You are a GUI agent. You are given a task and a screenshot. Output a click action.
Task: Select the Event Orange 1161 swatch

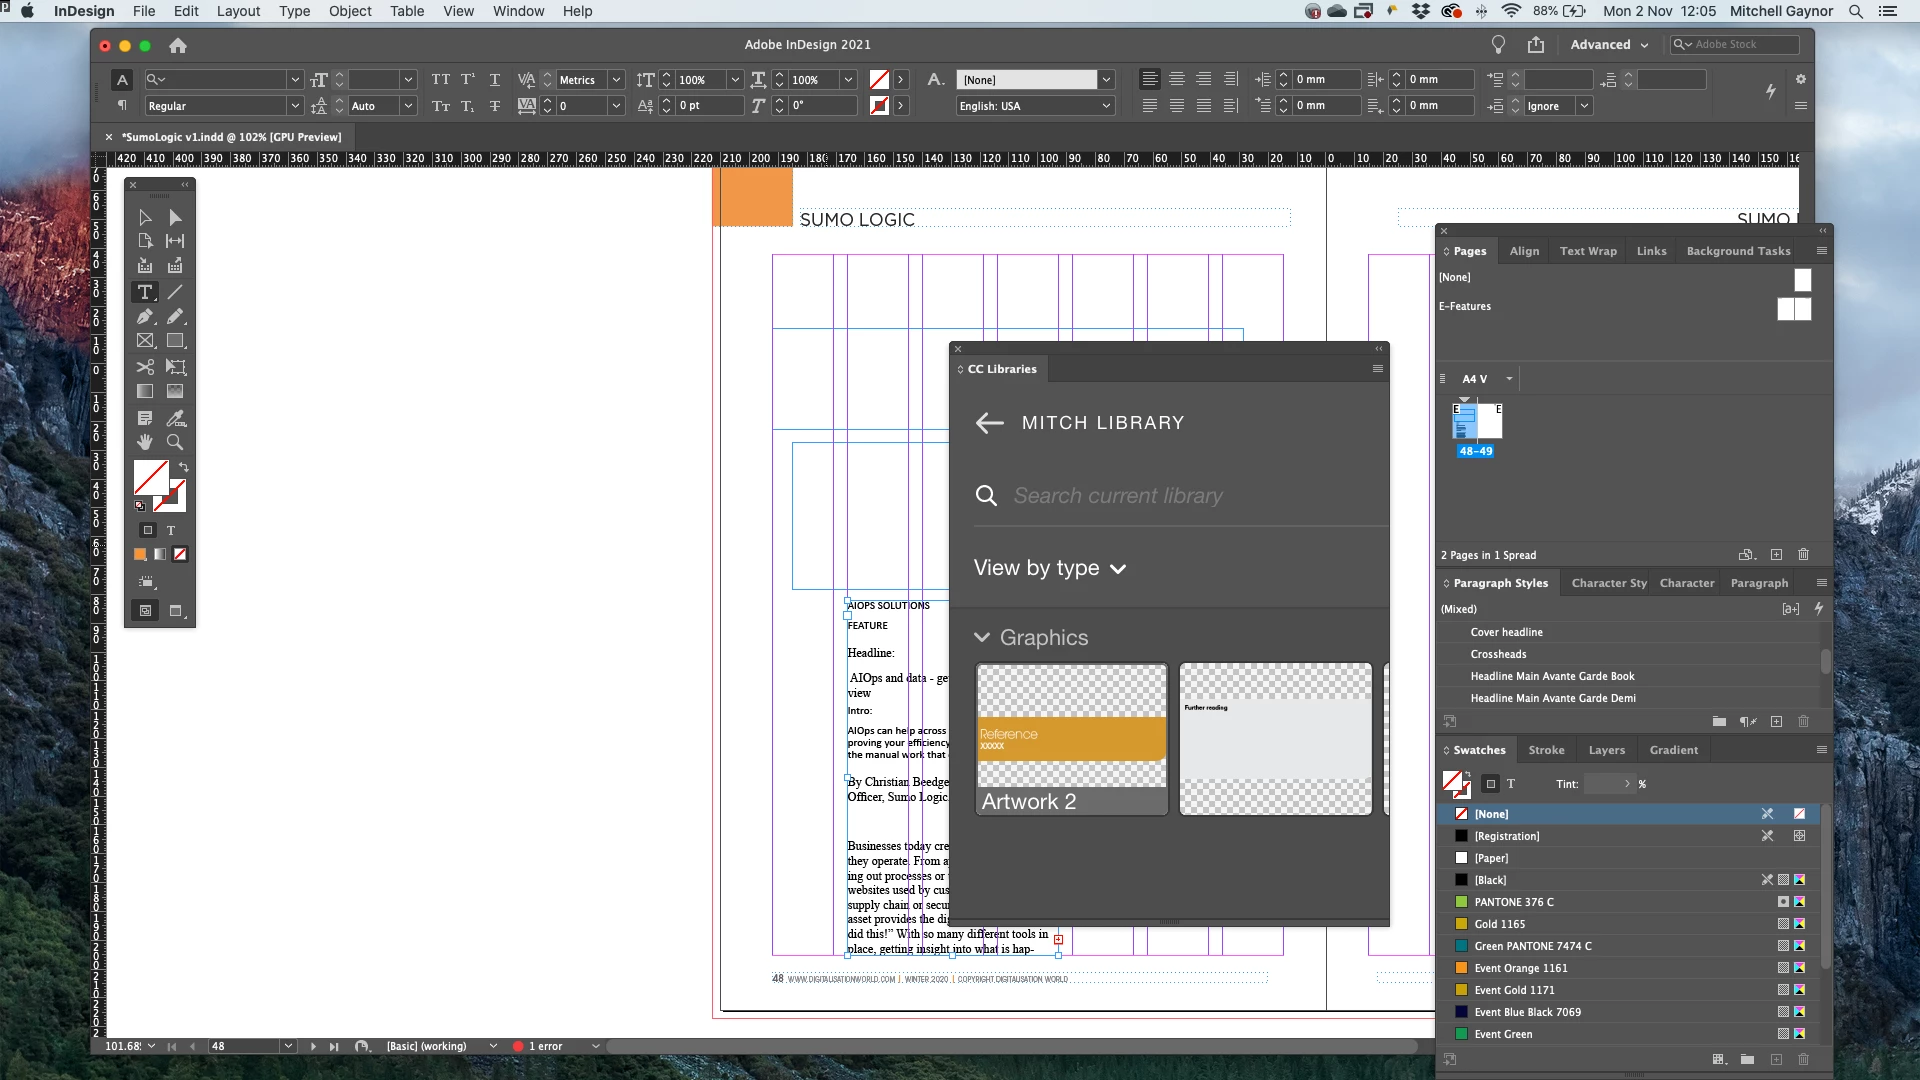[1520, 968]
